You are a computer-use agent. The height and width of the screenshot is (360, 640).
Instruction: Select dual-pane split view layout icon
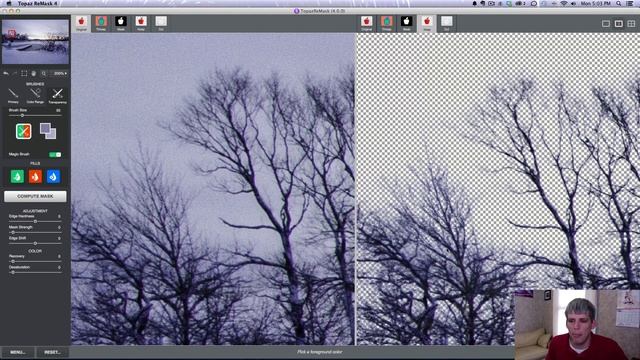click(619, 24)
